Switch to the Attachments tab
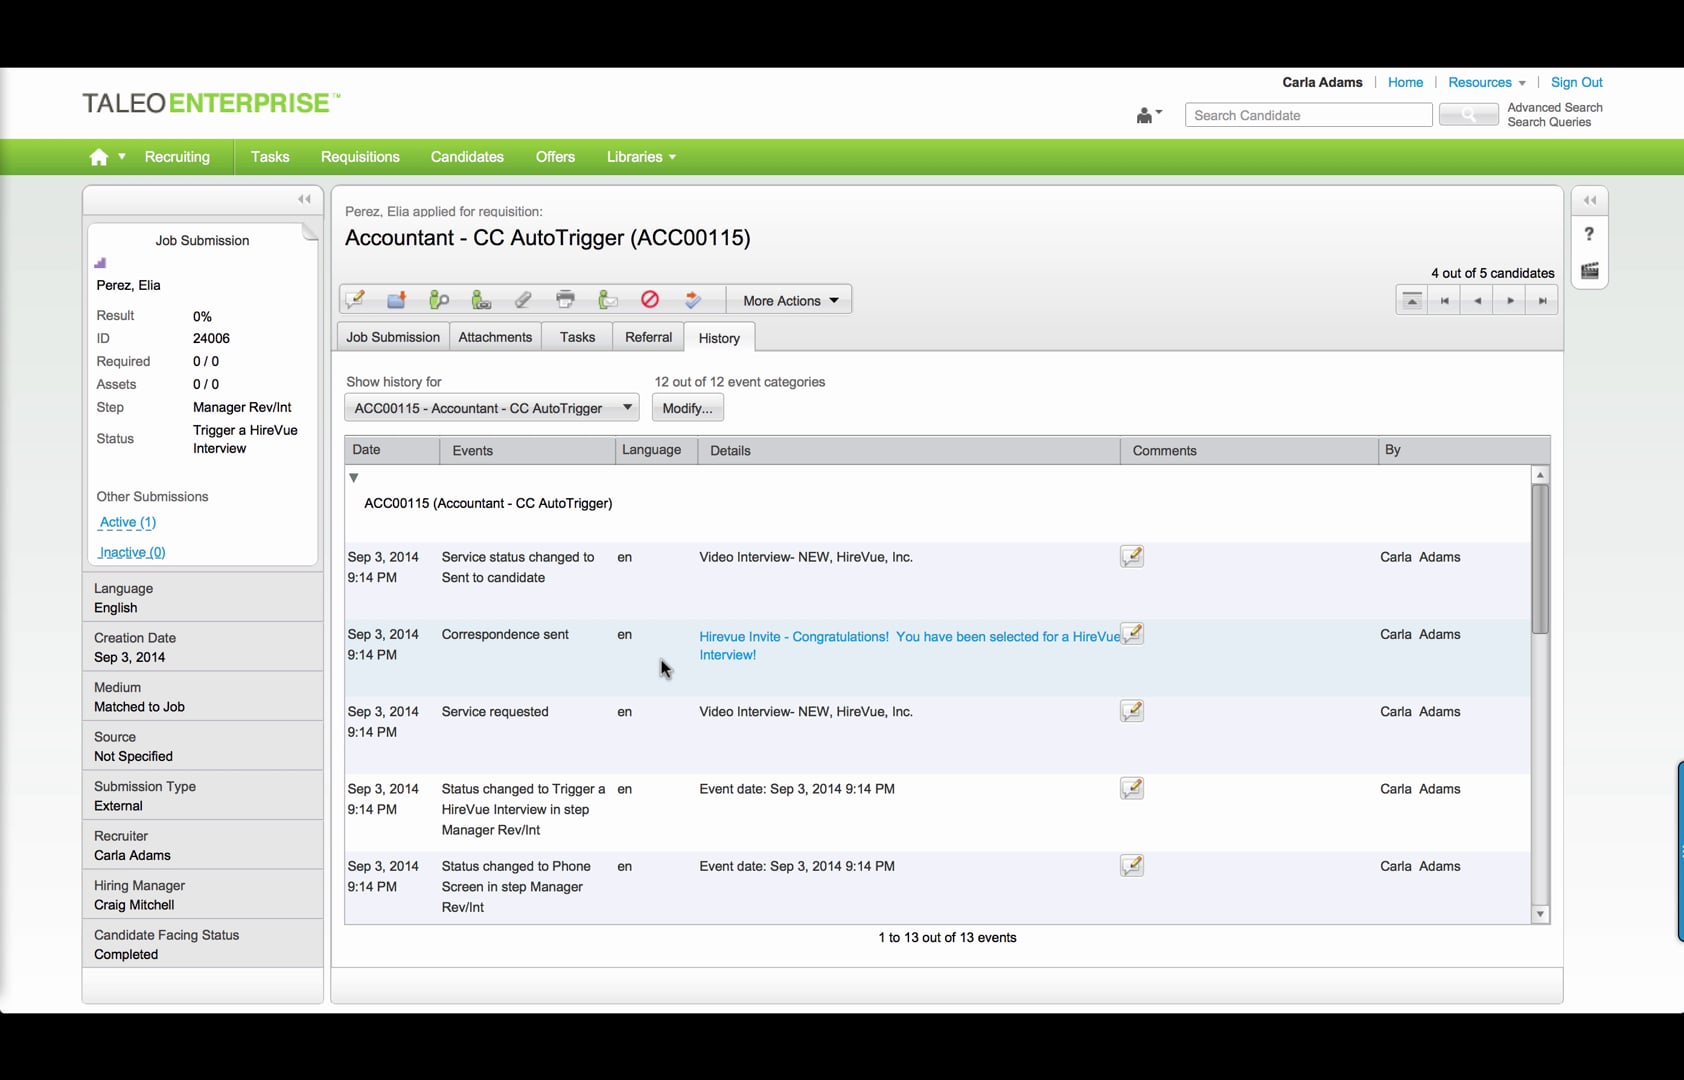The height and width of the screenshot is (1080, 1684). pyautogui.click(x=495, y=337)
